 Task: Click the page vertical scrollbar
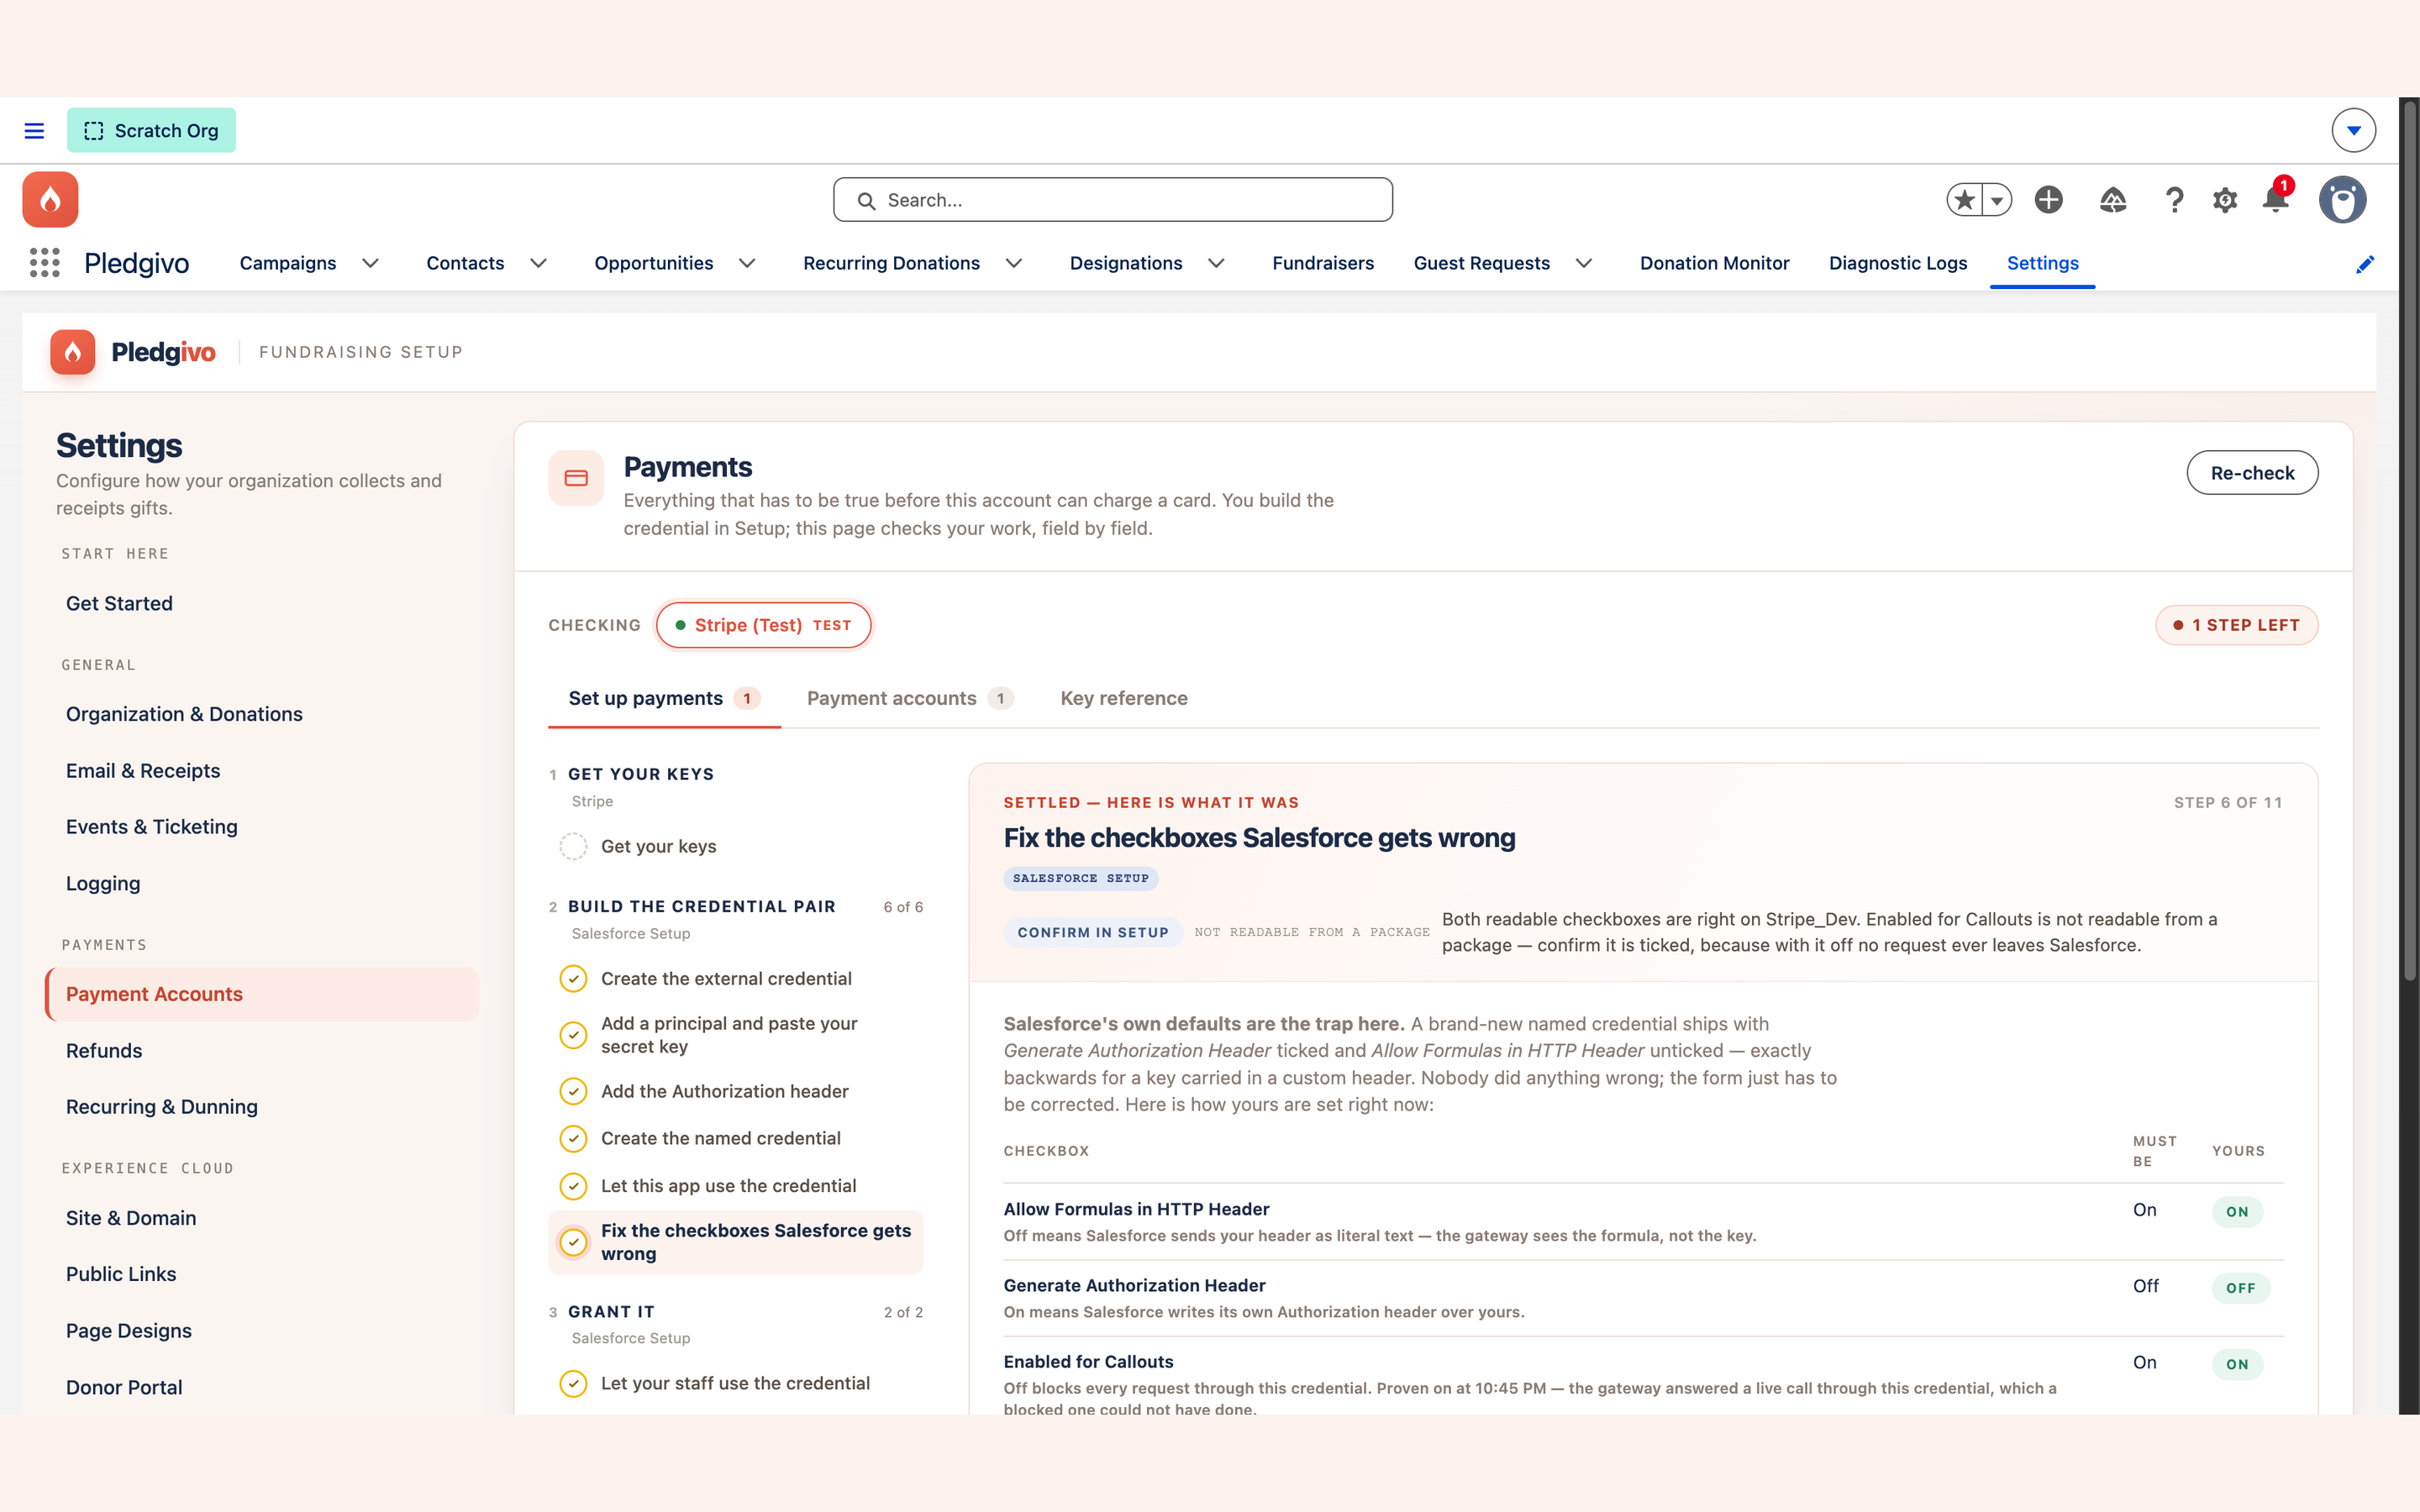click(2409, 540)
